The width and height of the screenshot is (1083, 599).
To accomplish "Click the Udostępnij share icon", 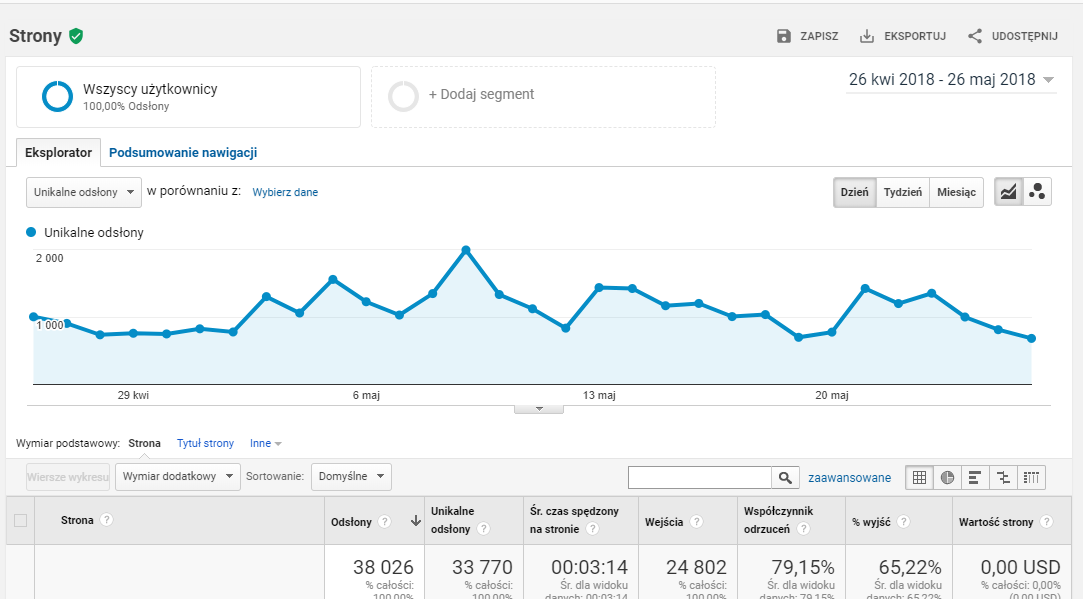I will pyautogui.click(x=975, y=36).
